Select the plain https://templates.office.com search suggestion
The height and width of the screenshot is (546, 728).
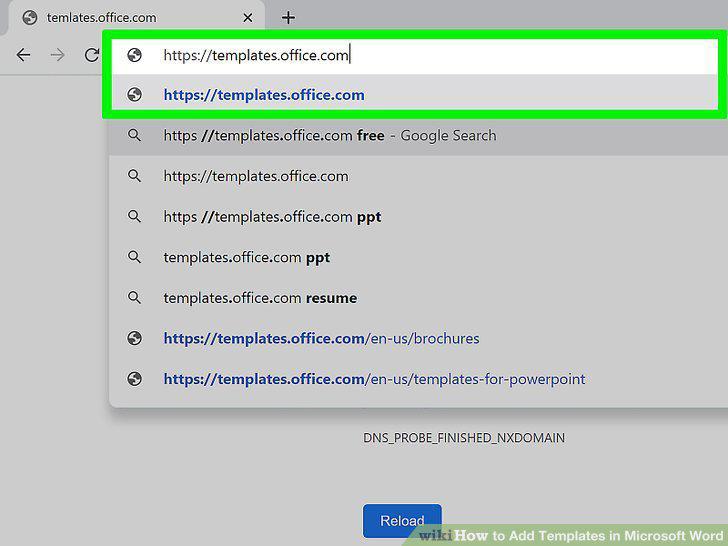(x=418, y=176)
